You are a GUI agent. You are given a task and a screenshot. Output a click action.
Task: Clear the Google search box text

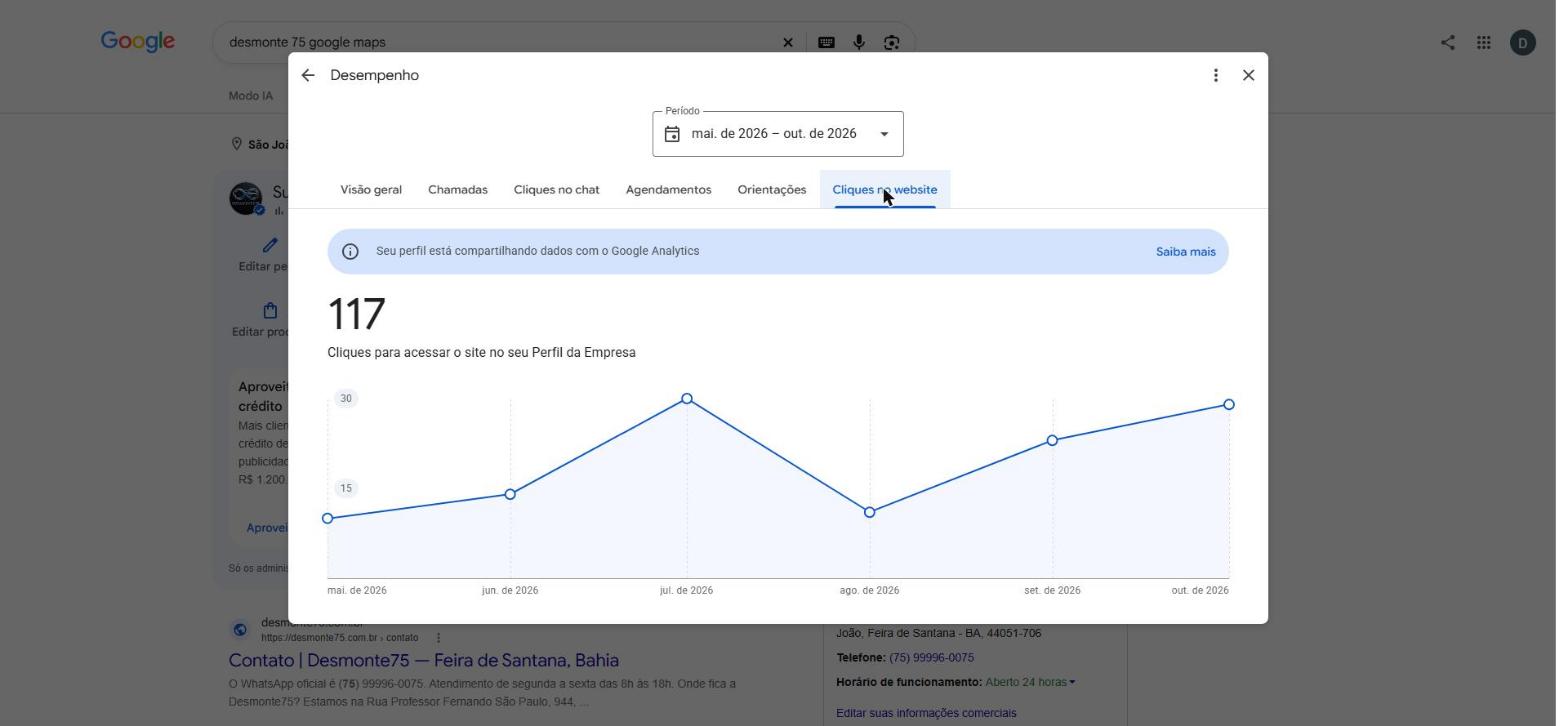787,42
